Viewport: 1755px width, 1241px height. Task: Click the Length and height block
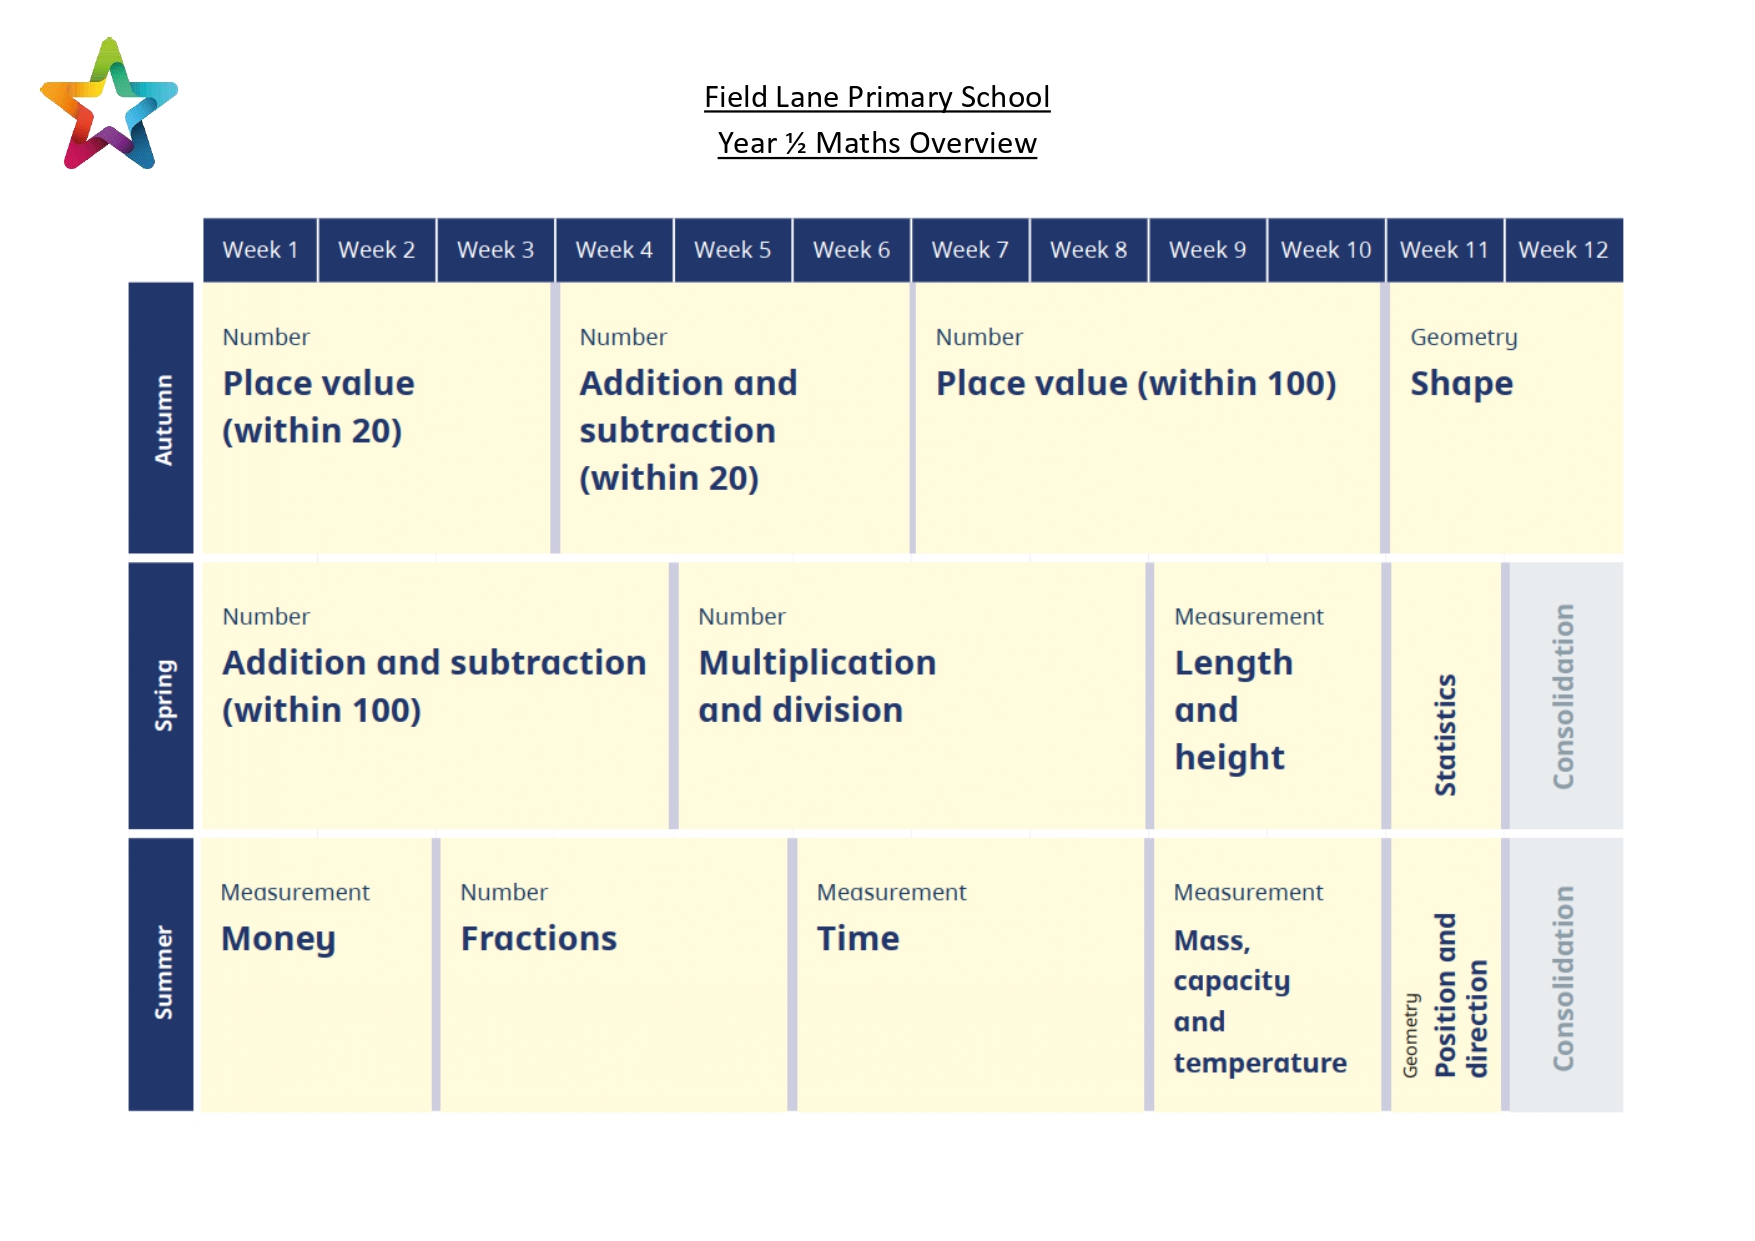(1267, 695)
